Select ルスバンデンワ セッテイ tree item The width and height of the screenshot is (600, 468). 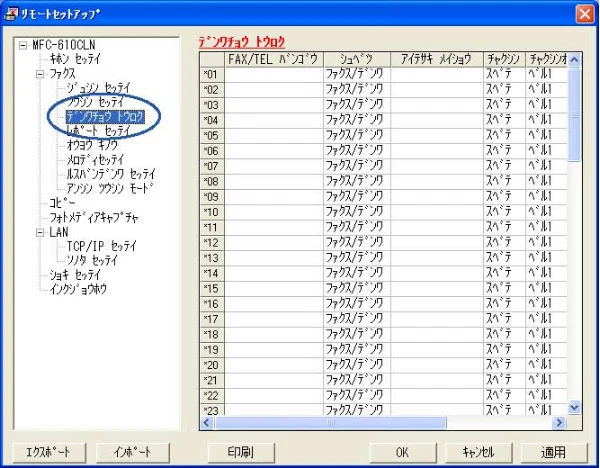pyautogui.click(x=111, y=174)
